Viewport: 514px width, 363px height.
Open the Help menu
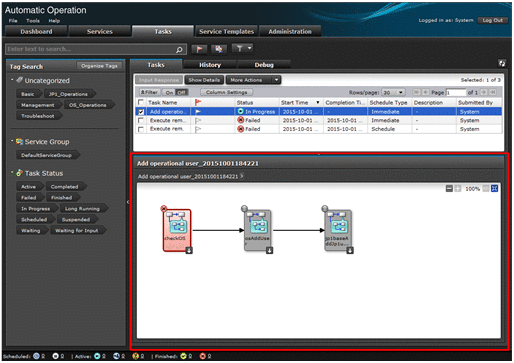(54, 21)
